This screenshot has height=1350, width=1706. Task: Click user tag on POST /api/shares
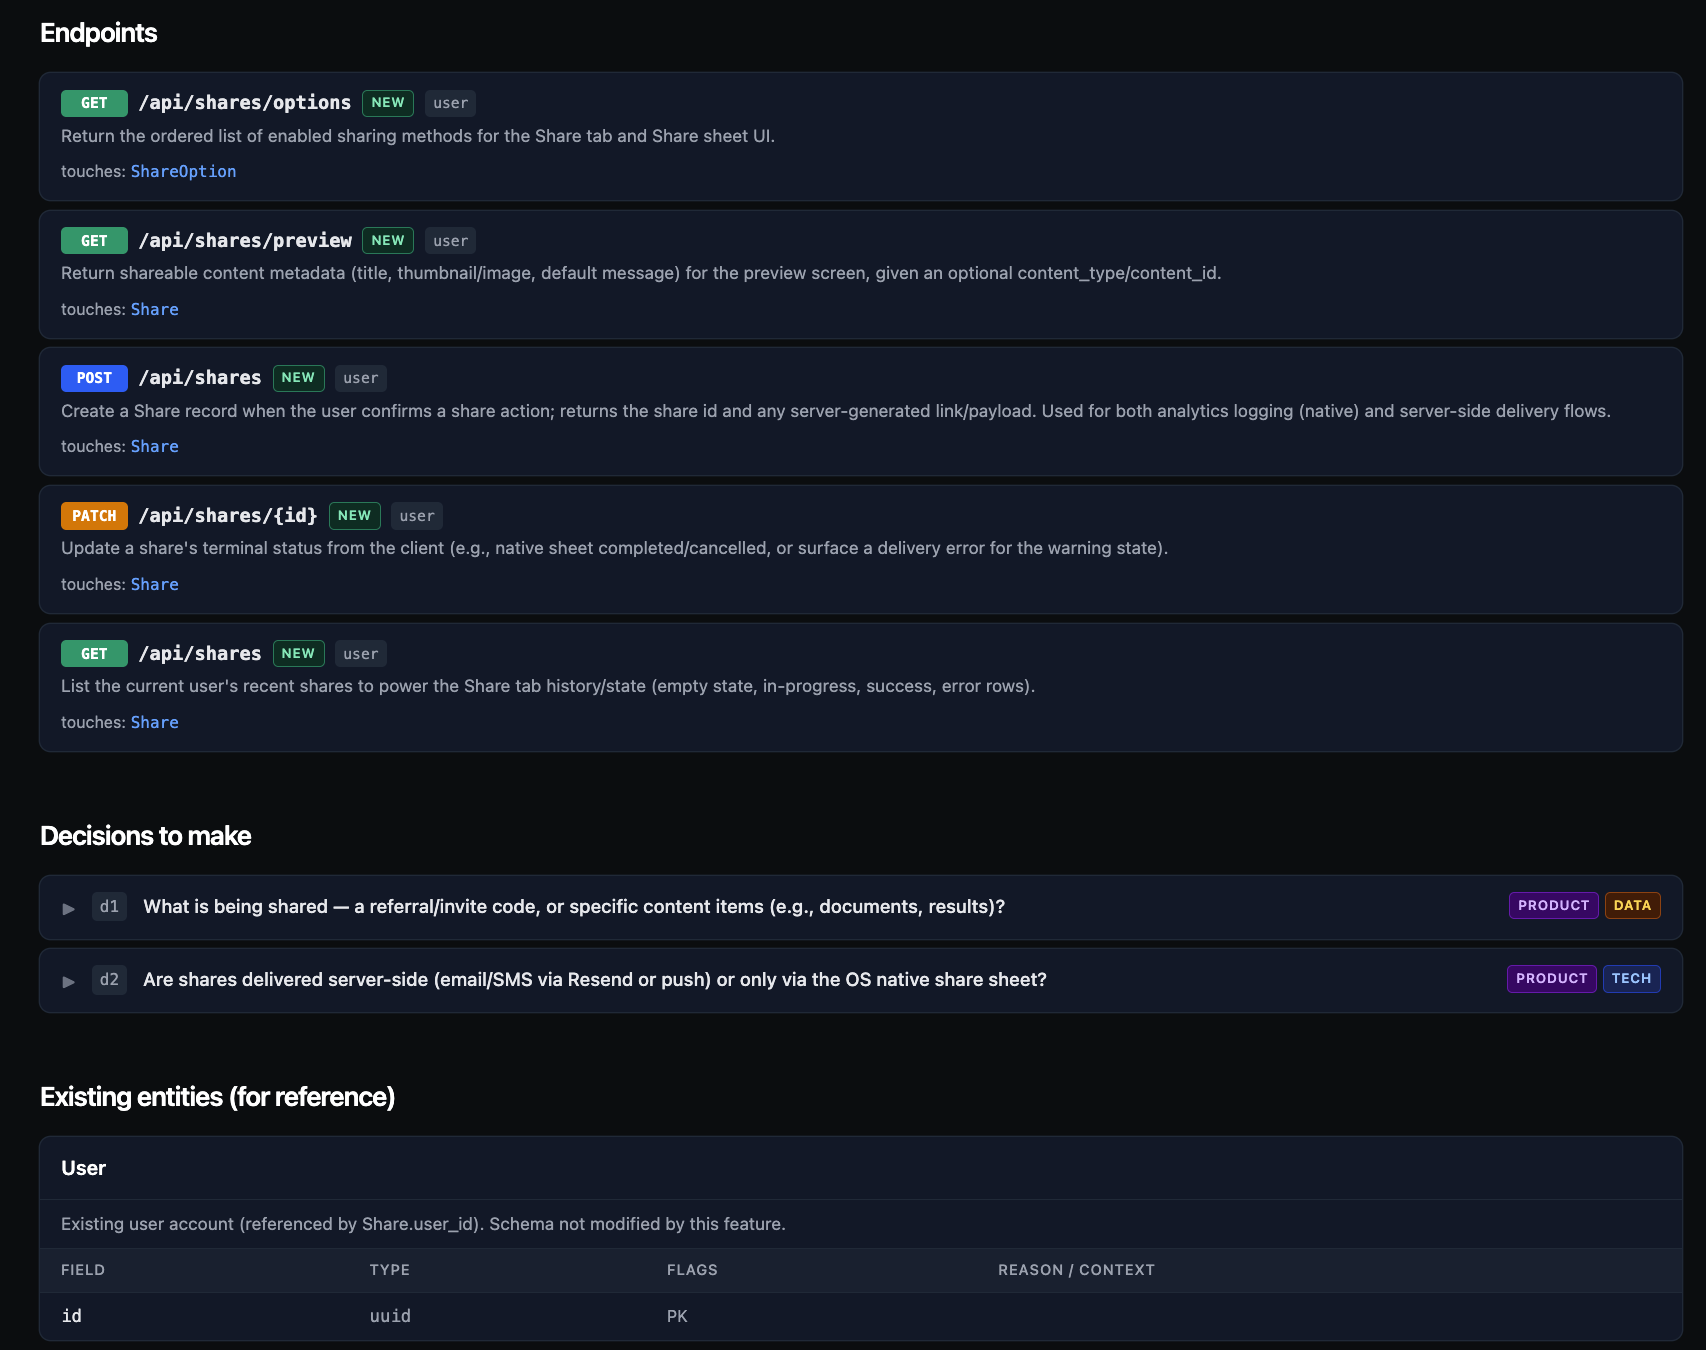coord(360,378)
